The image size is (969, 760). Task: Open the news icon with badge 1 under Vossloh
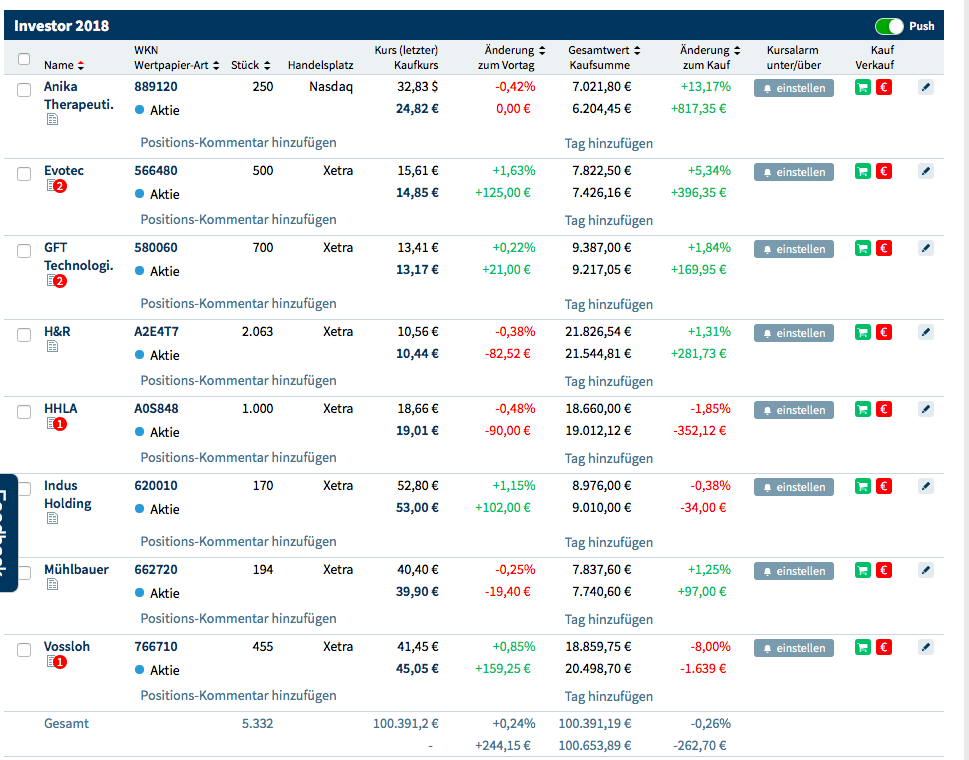[x=56, y=662]
